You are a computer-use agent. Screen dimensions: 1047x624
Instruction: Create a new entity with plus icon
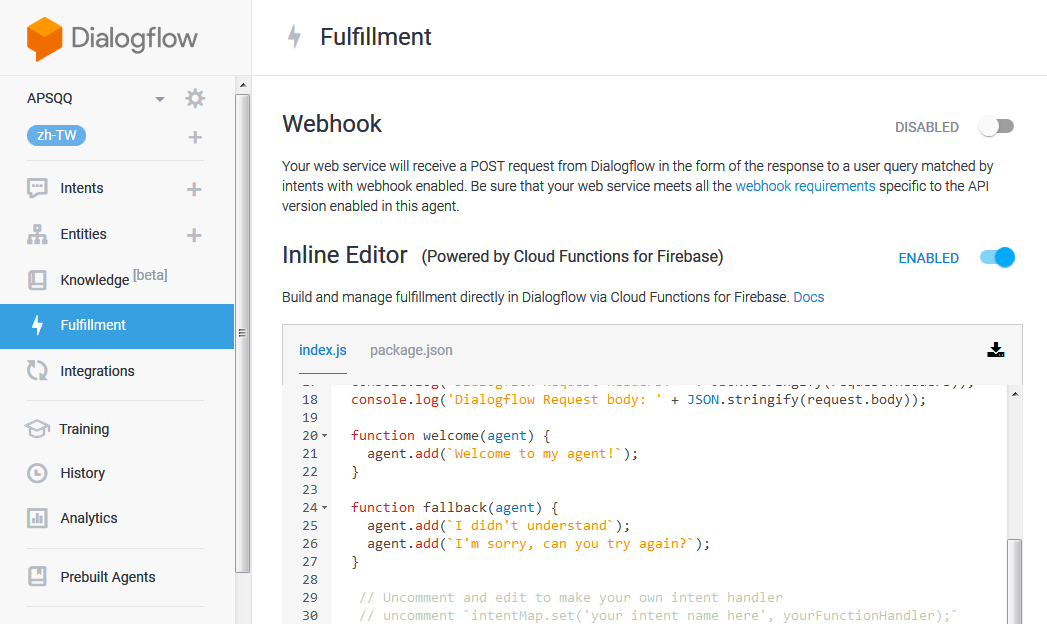point(194,236)
